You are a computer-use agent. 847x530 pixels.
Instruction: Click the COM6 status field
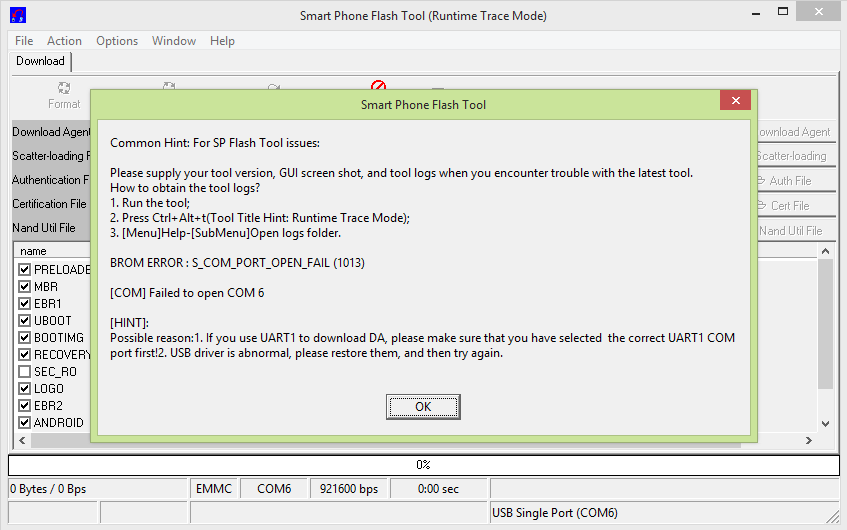click(274, 489)
